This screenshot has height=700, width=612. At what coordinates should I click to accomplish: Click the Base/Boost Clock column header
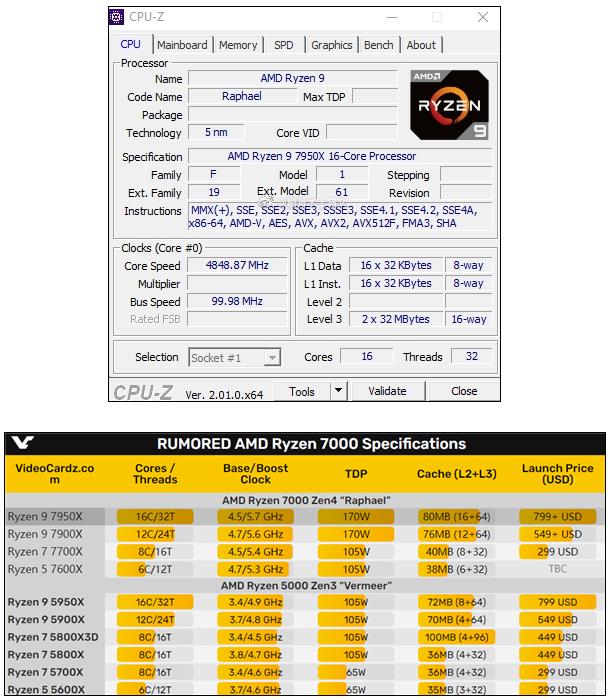pyautogui.click(x=255, y=474)
